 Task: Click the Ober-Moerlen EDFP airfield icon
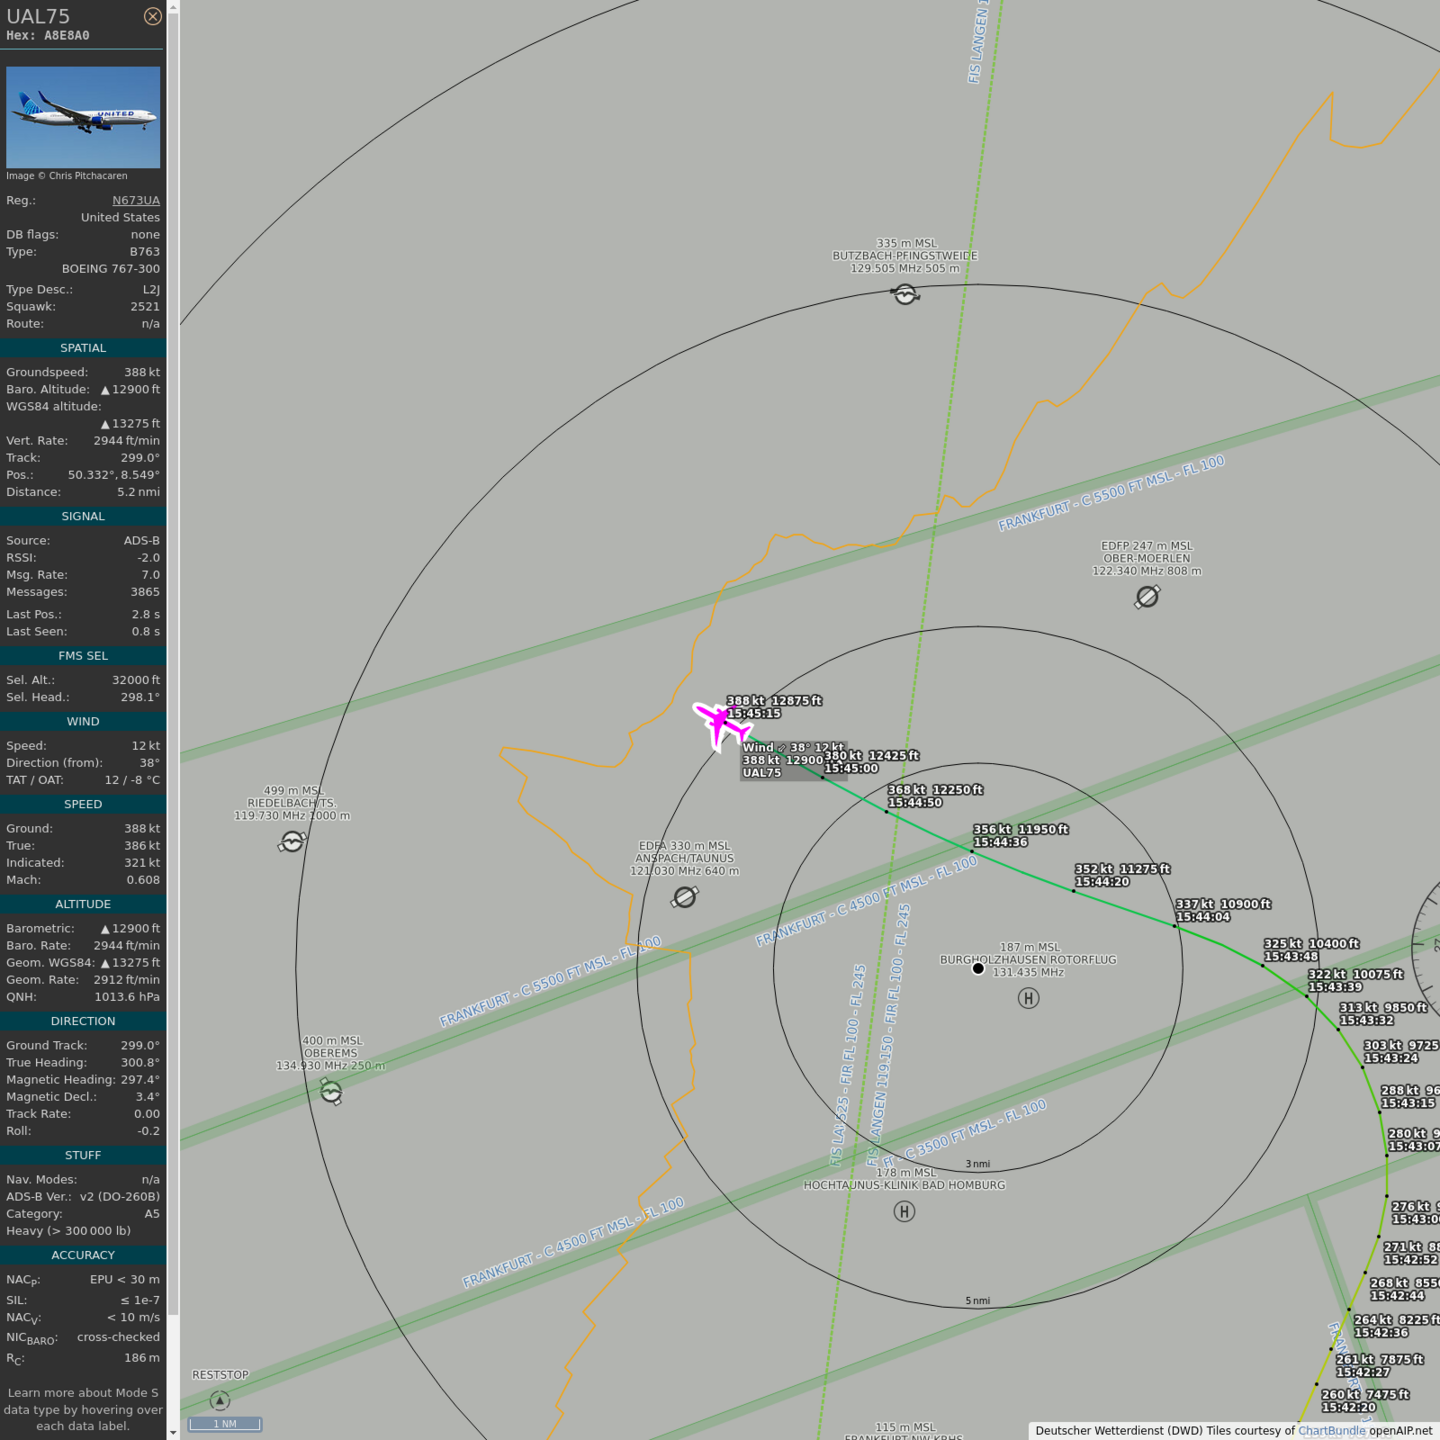point(1147,597)
